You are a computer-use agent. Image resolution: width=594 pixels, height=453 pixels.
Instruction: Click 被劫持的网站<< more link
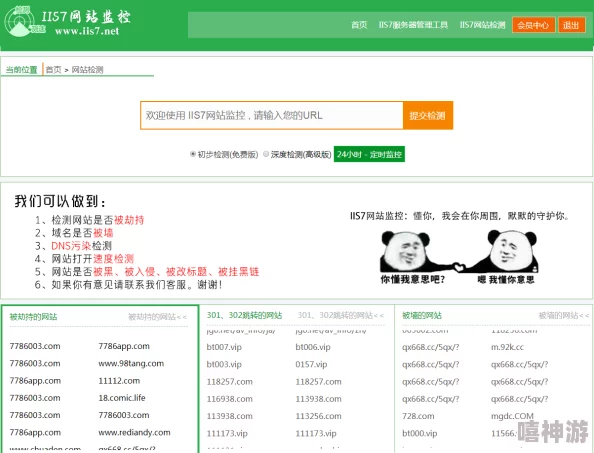157,317
